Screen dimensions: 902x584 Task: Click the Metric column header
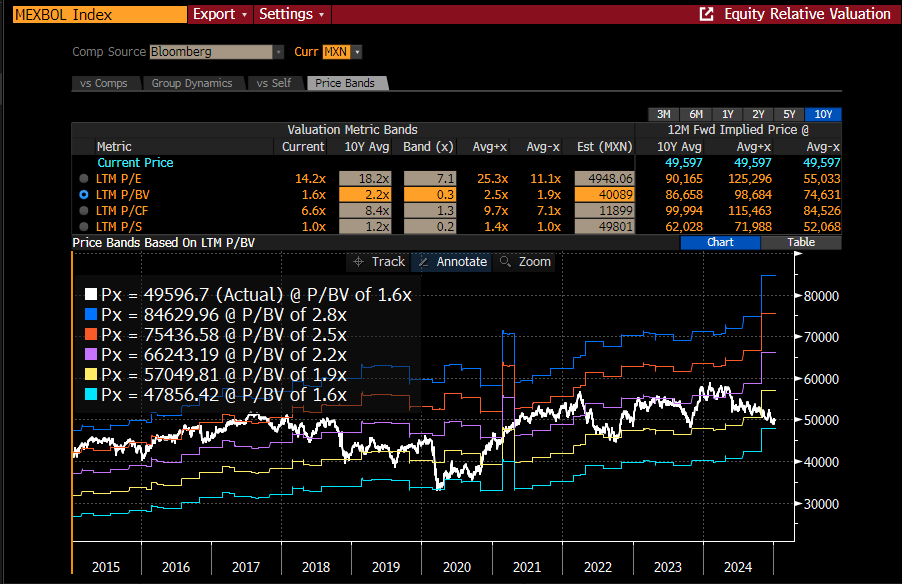click(x=114, y=147)
